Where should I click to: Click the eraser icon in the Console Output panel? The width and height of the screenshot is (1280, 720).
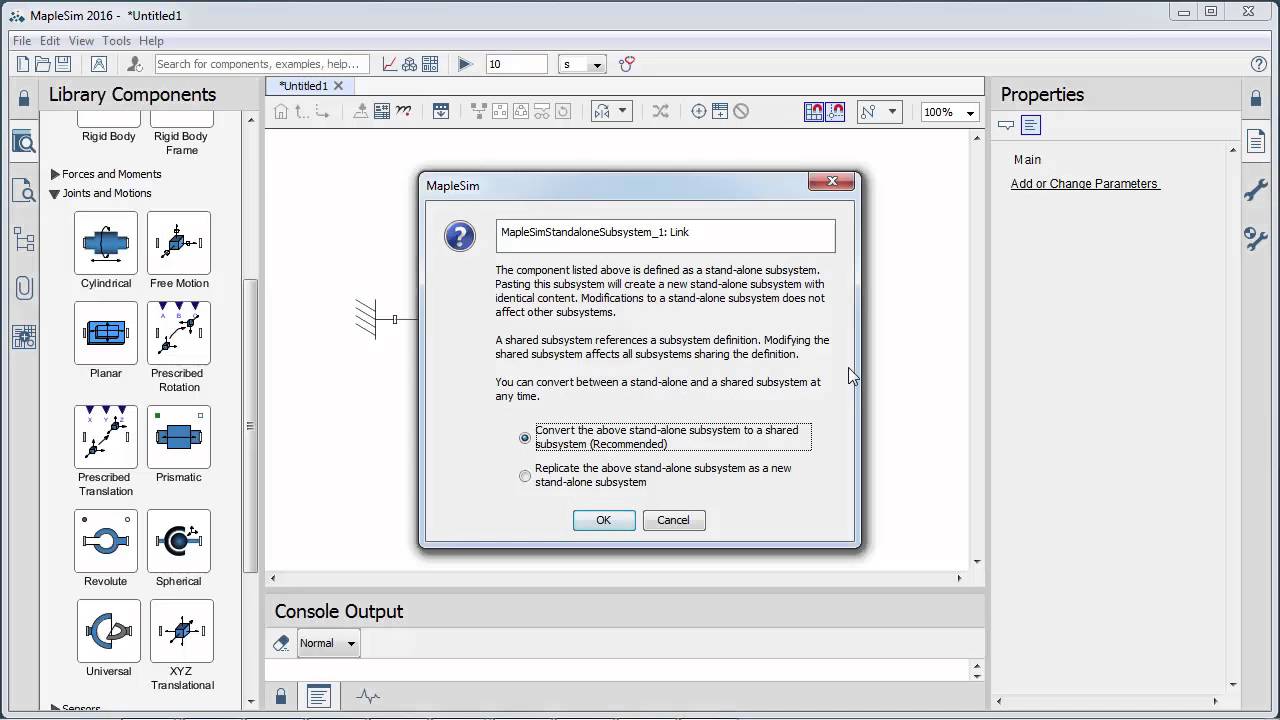click(281, 643)
